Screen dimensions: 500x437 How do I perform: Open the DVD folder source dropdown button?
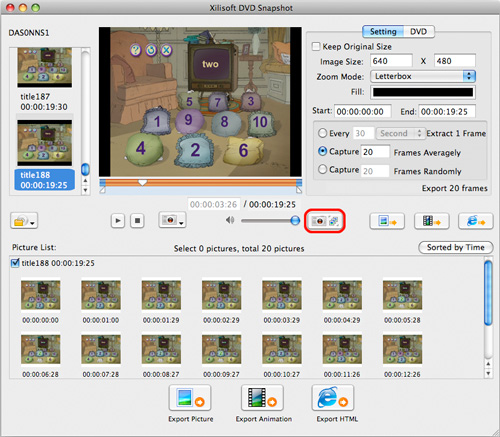point(24,221)
